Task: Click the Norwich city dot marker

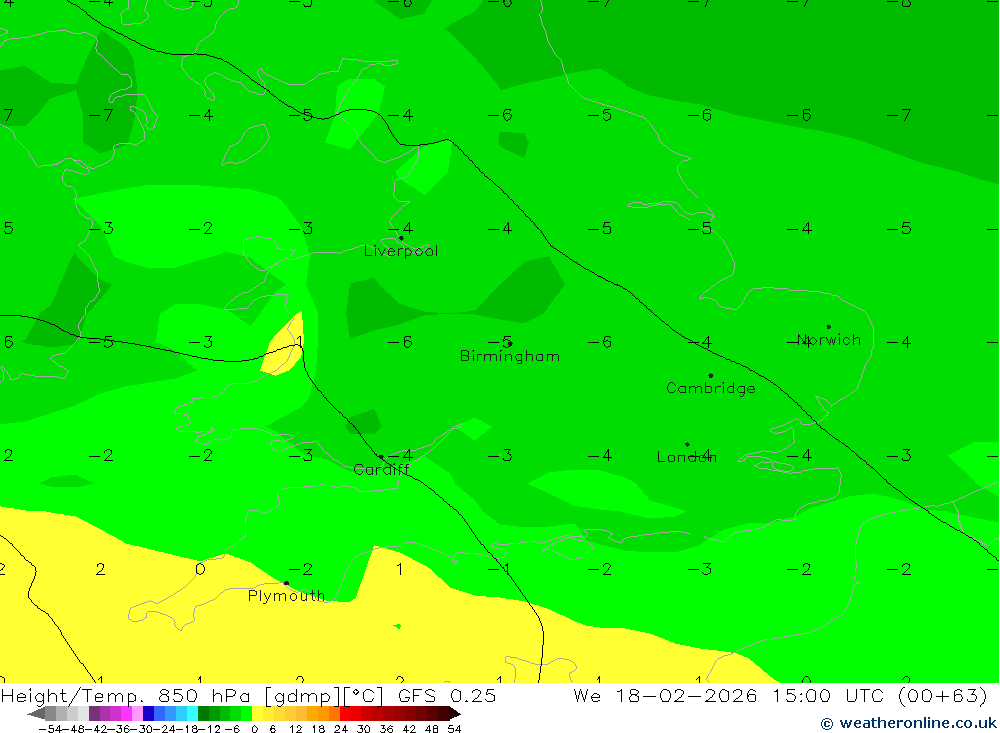Action: 828,327
